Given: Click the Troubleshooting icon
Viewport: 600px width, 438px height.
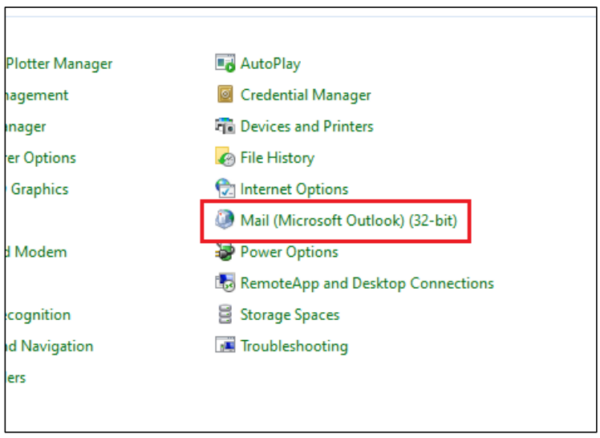Looking at the screenshot, I should point(225,346).
